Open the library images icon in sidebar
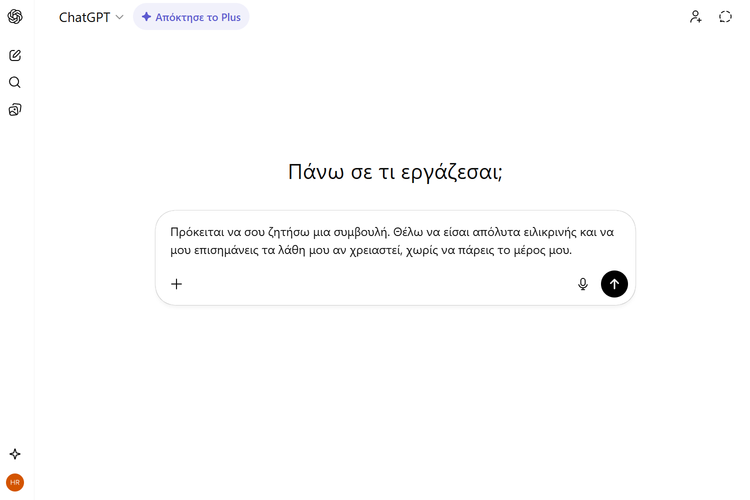This screenshot has width=750, height=500. click(15, 110)
